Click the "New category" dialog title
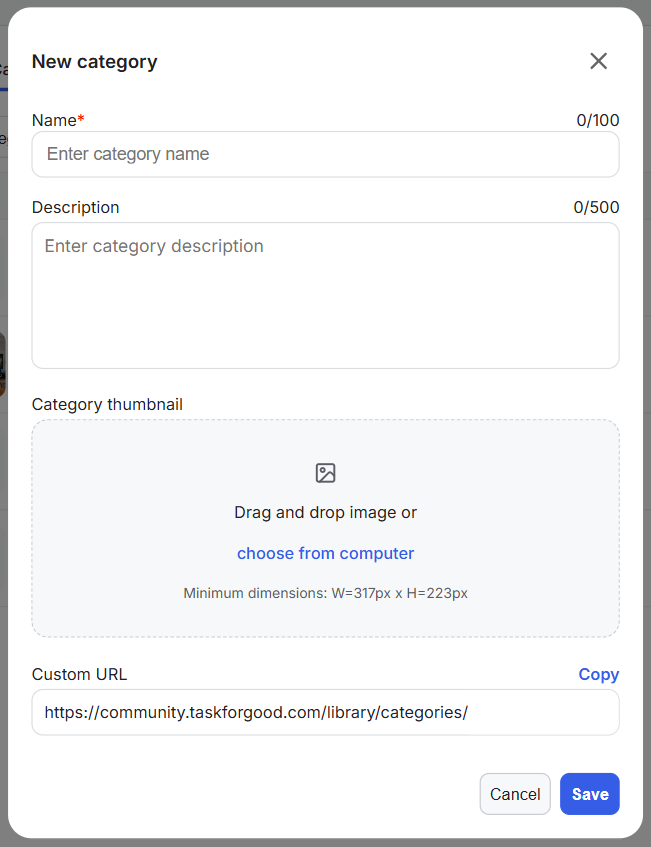This screenshot has height=847, width=651. 94,61
